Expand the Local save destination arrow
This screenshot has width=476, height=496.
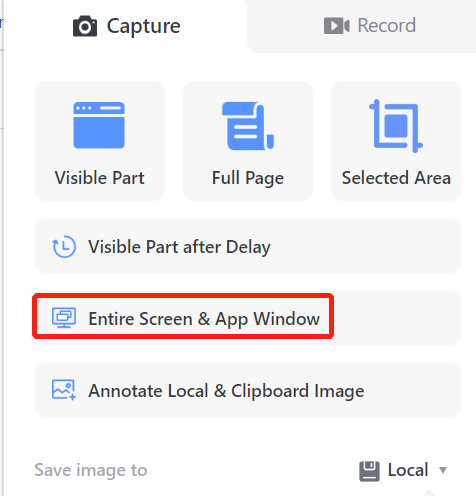click(x=443, y=470)
